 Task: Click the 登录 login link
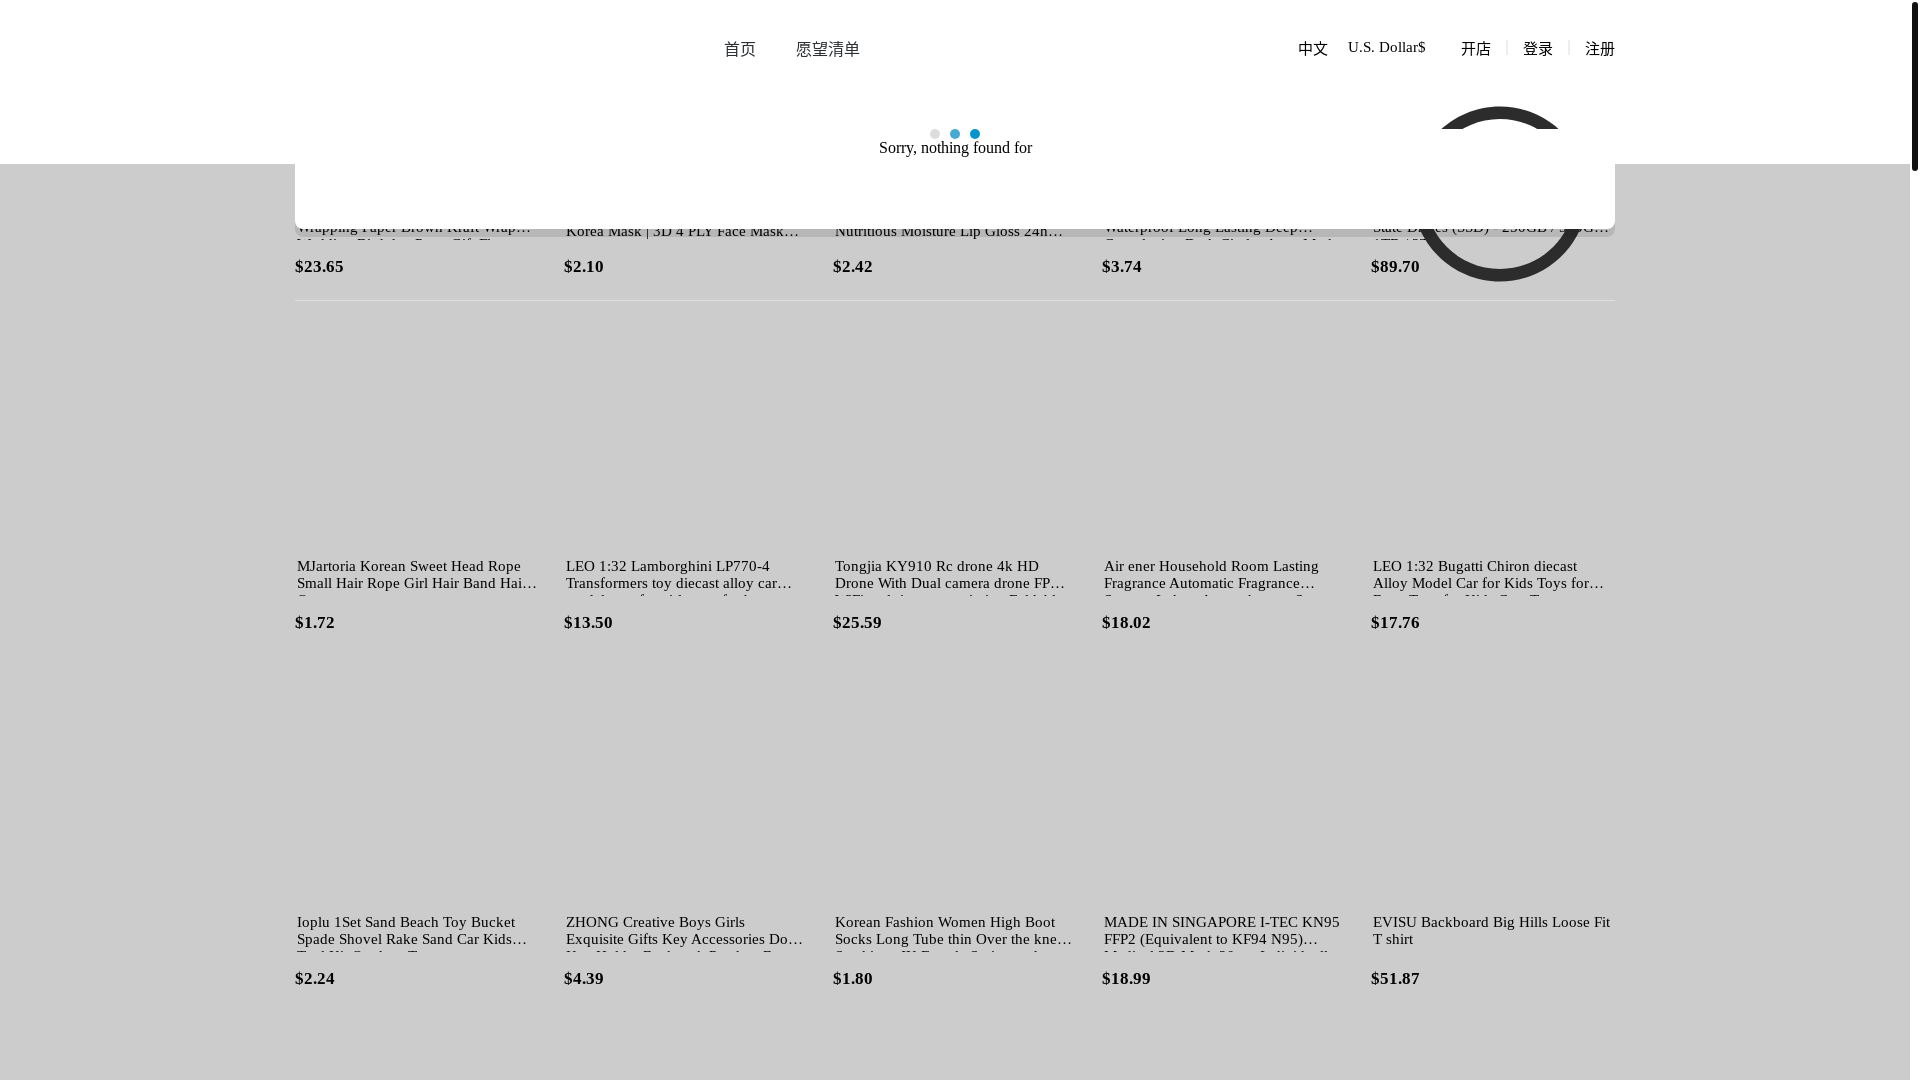pos(1537,49)
